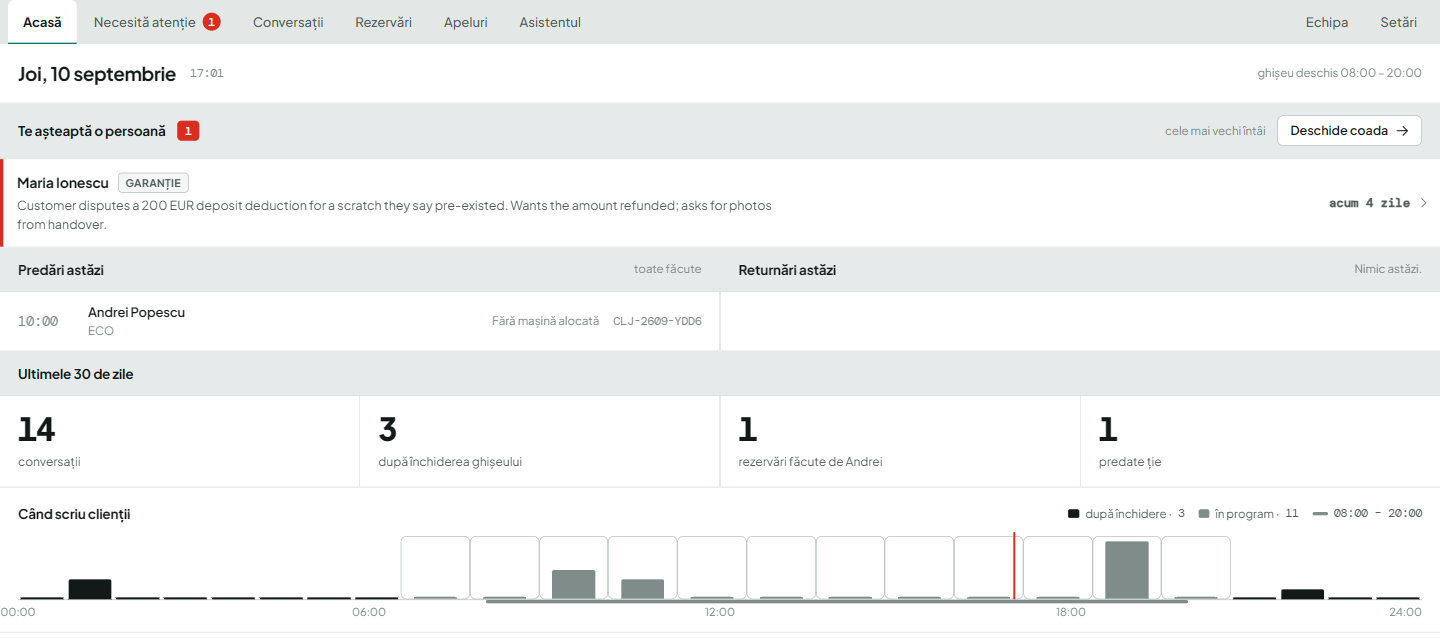1440x638 pixels.
Task: Open Setări
Action: tap(1398, 22)
